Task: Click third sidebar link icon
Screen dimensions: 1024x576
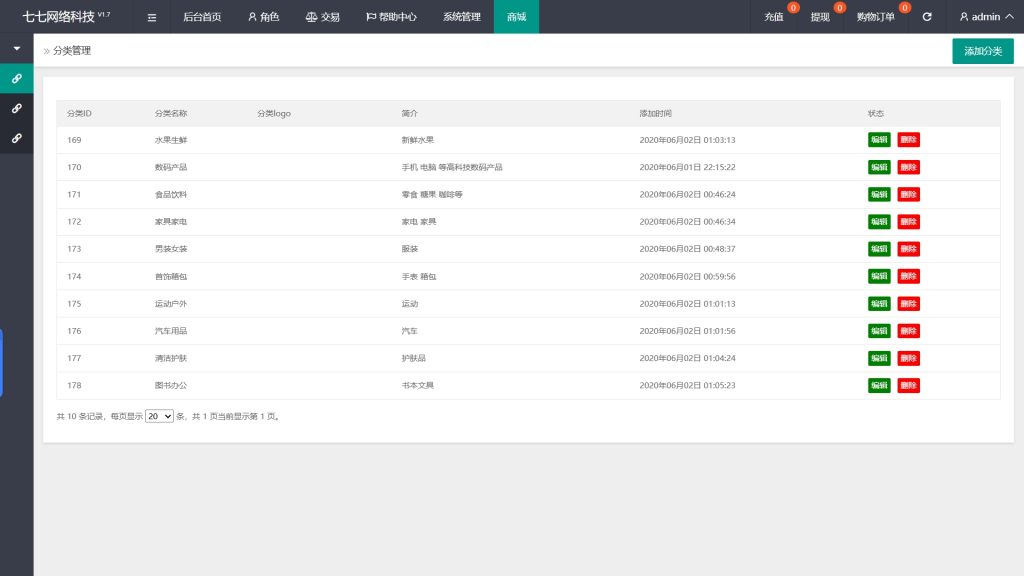Action: point(17,138)
